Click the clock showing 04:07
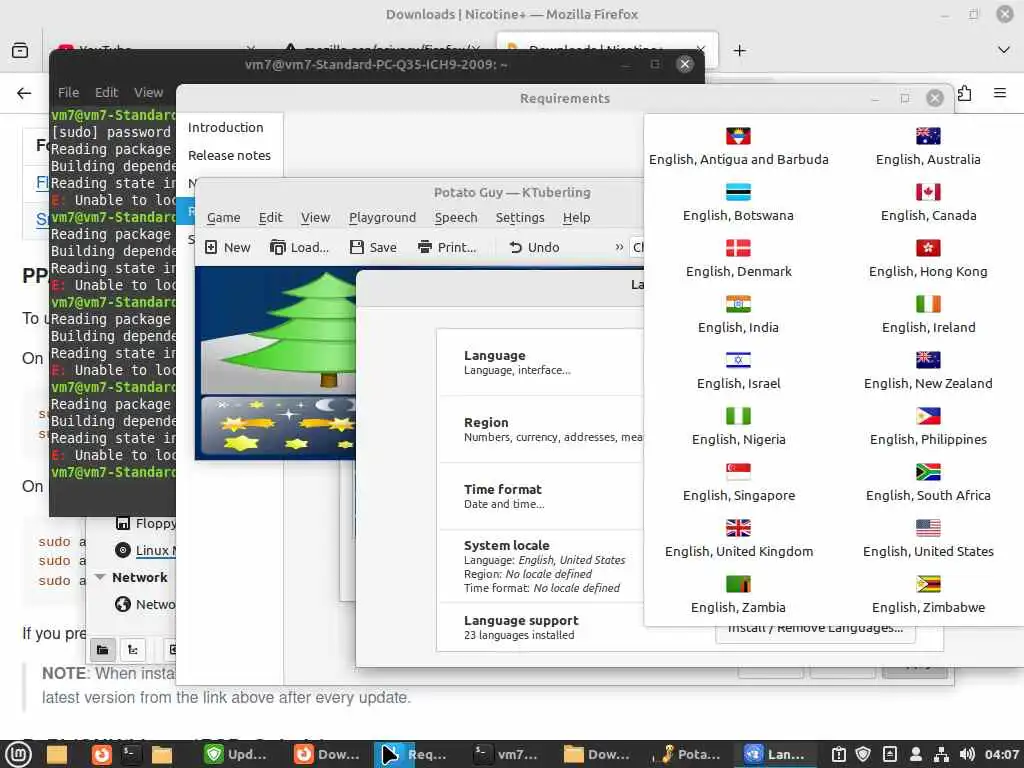 point(1002,754)
